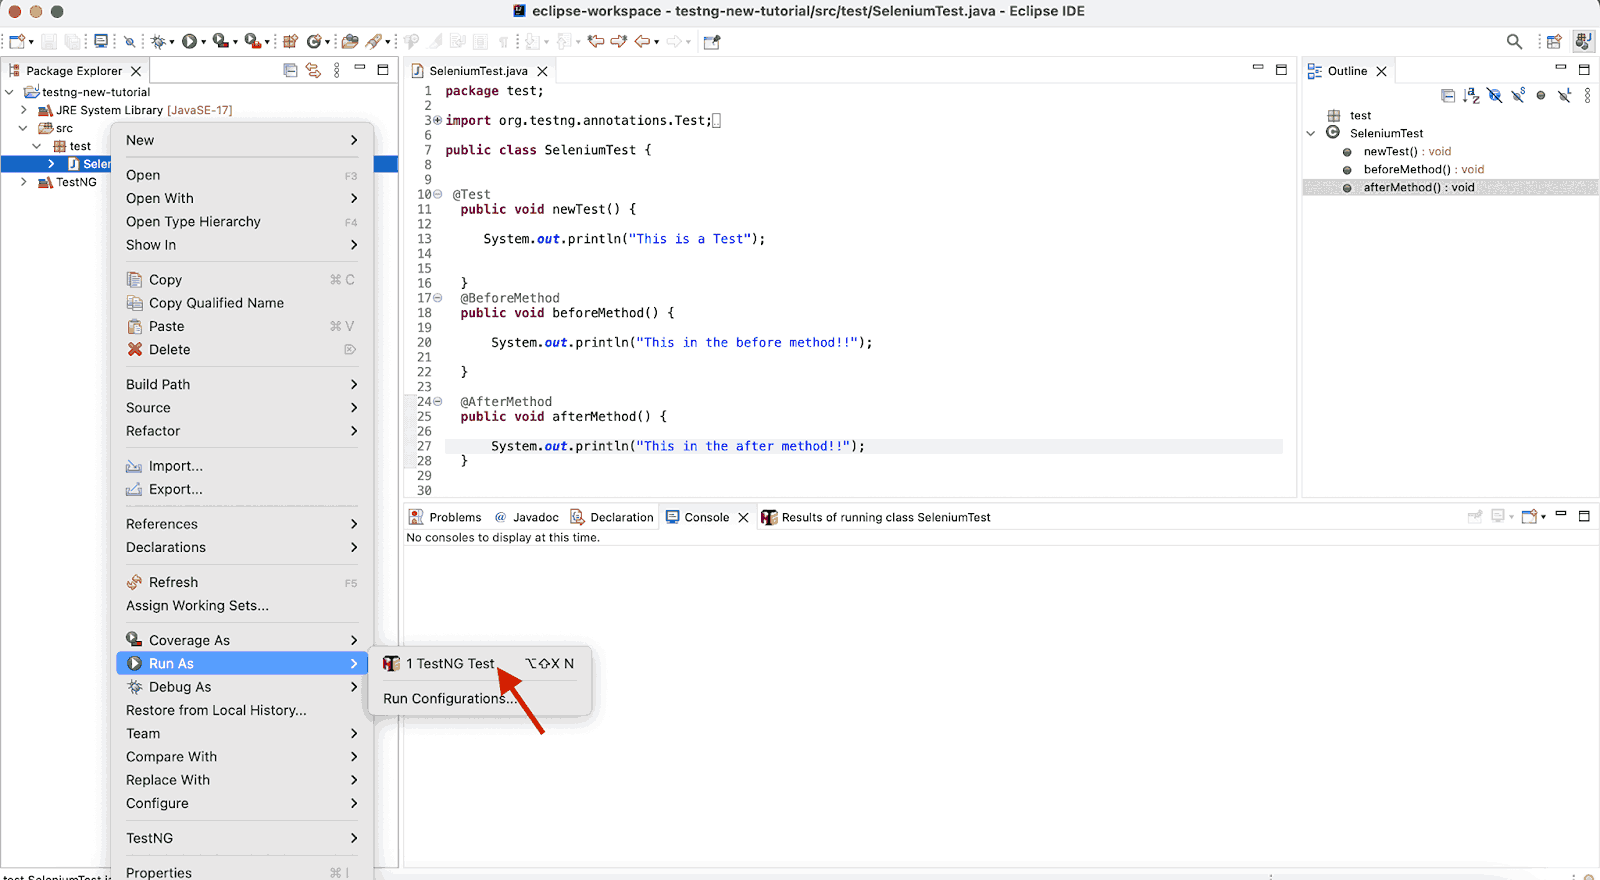The width and height of the screenshot is (1600, 880).
Task: Click the Coverage launch toolbar icon
Action: (x=220, y=41)
